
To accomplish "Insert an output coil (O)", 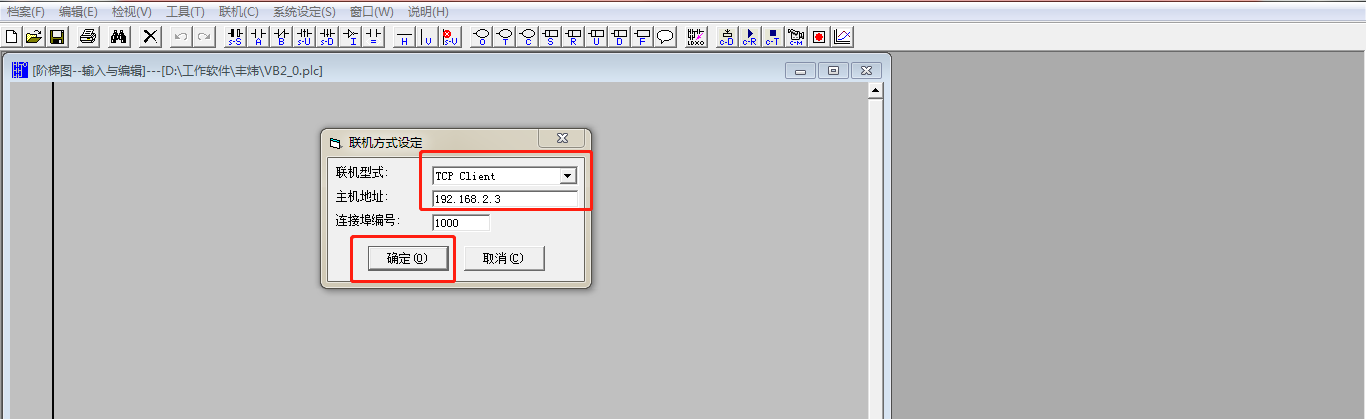I will point(482,37).
